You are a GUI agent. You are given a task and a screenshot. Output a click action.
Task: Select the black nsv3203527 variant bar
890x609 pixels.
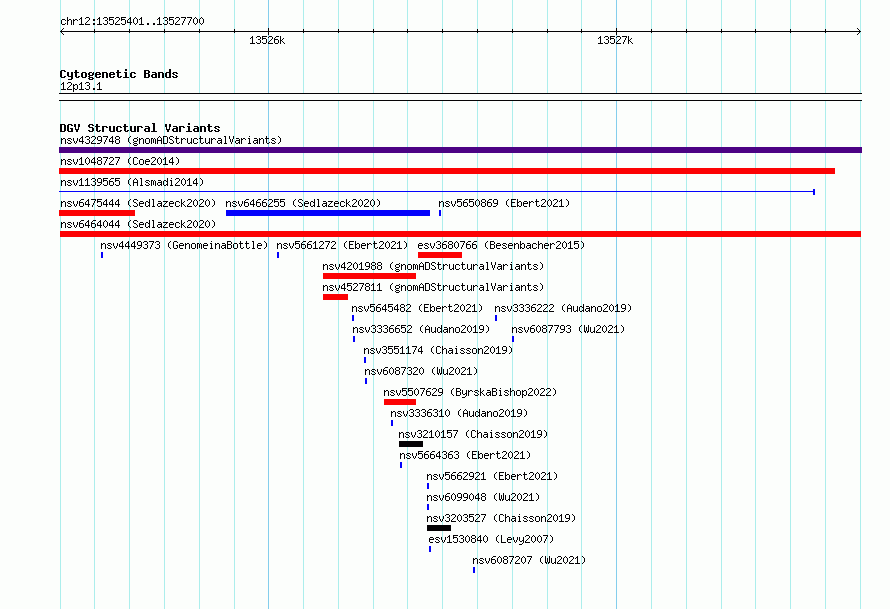click(x=439, y=528)
